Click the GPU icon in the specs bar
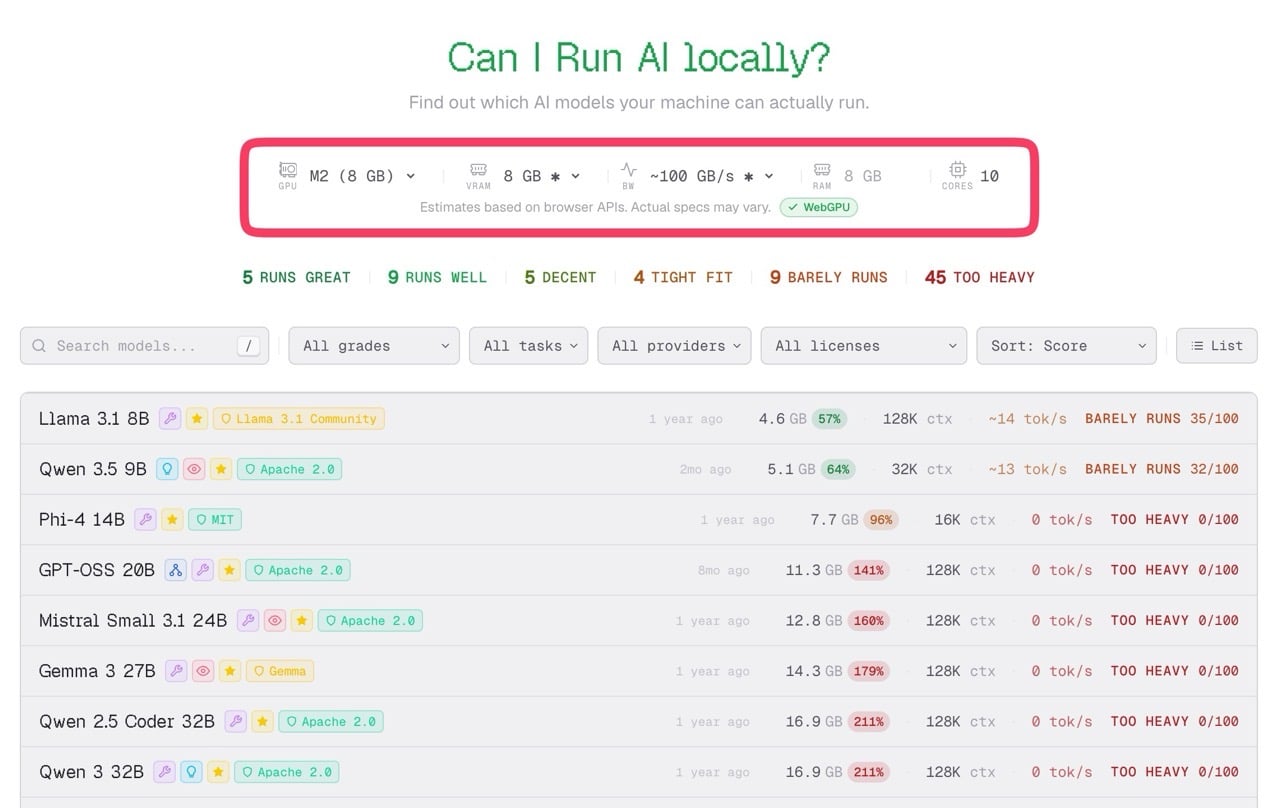This screenshot has height=808, width=1280. (x=287, y=172)
